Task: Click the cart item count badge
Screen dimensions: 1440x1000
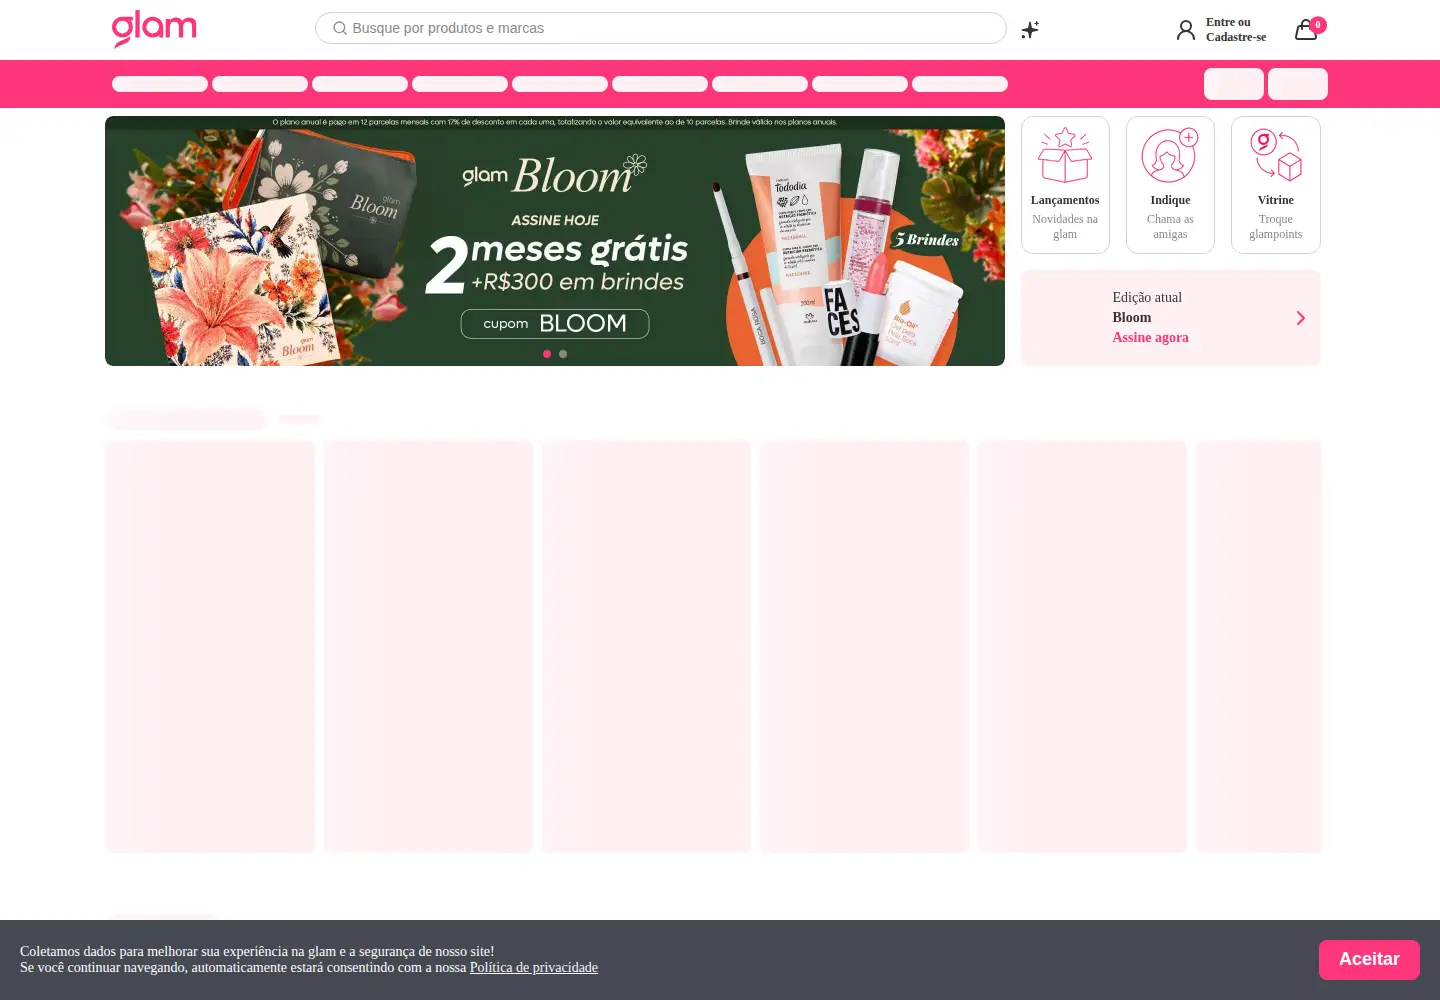Action: [1318, 25]
